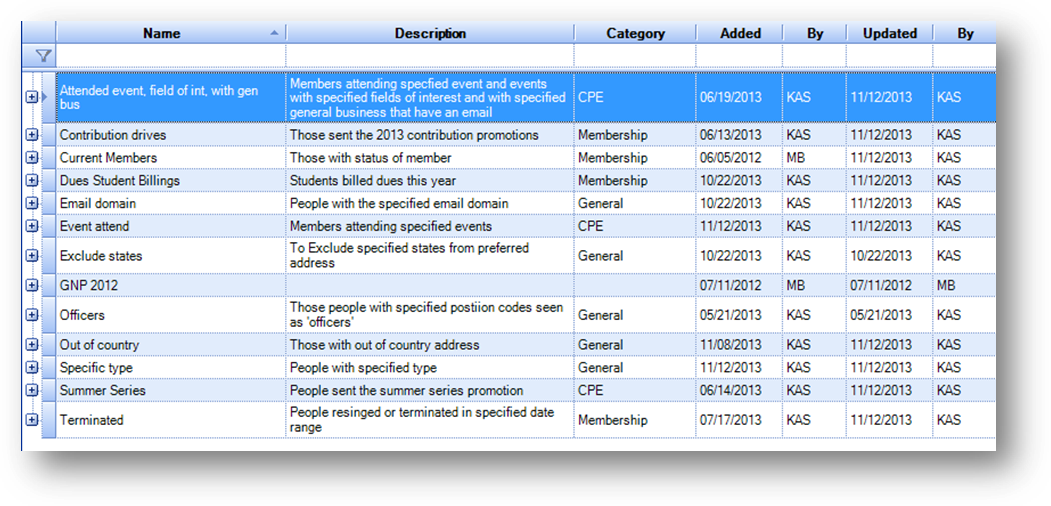The width and height of the screenshot is (1051, 506).
Task: Select the Event attend row
Action: (526, 226)
